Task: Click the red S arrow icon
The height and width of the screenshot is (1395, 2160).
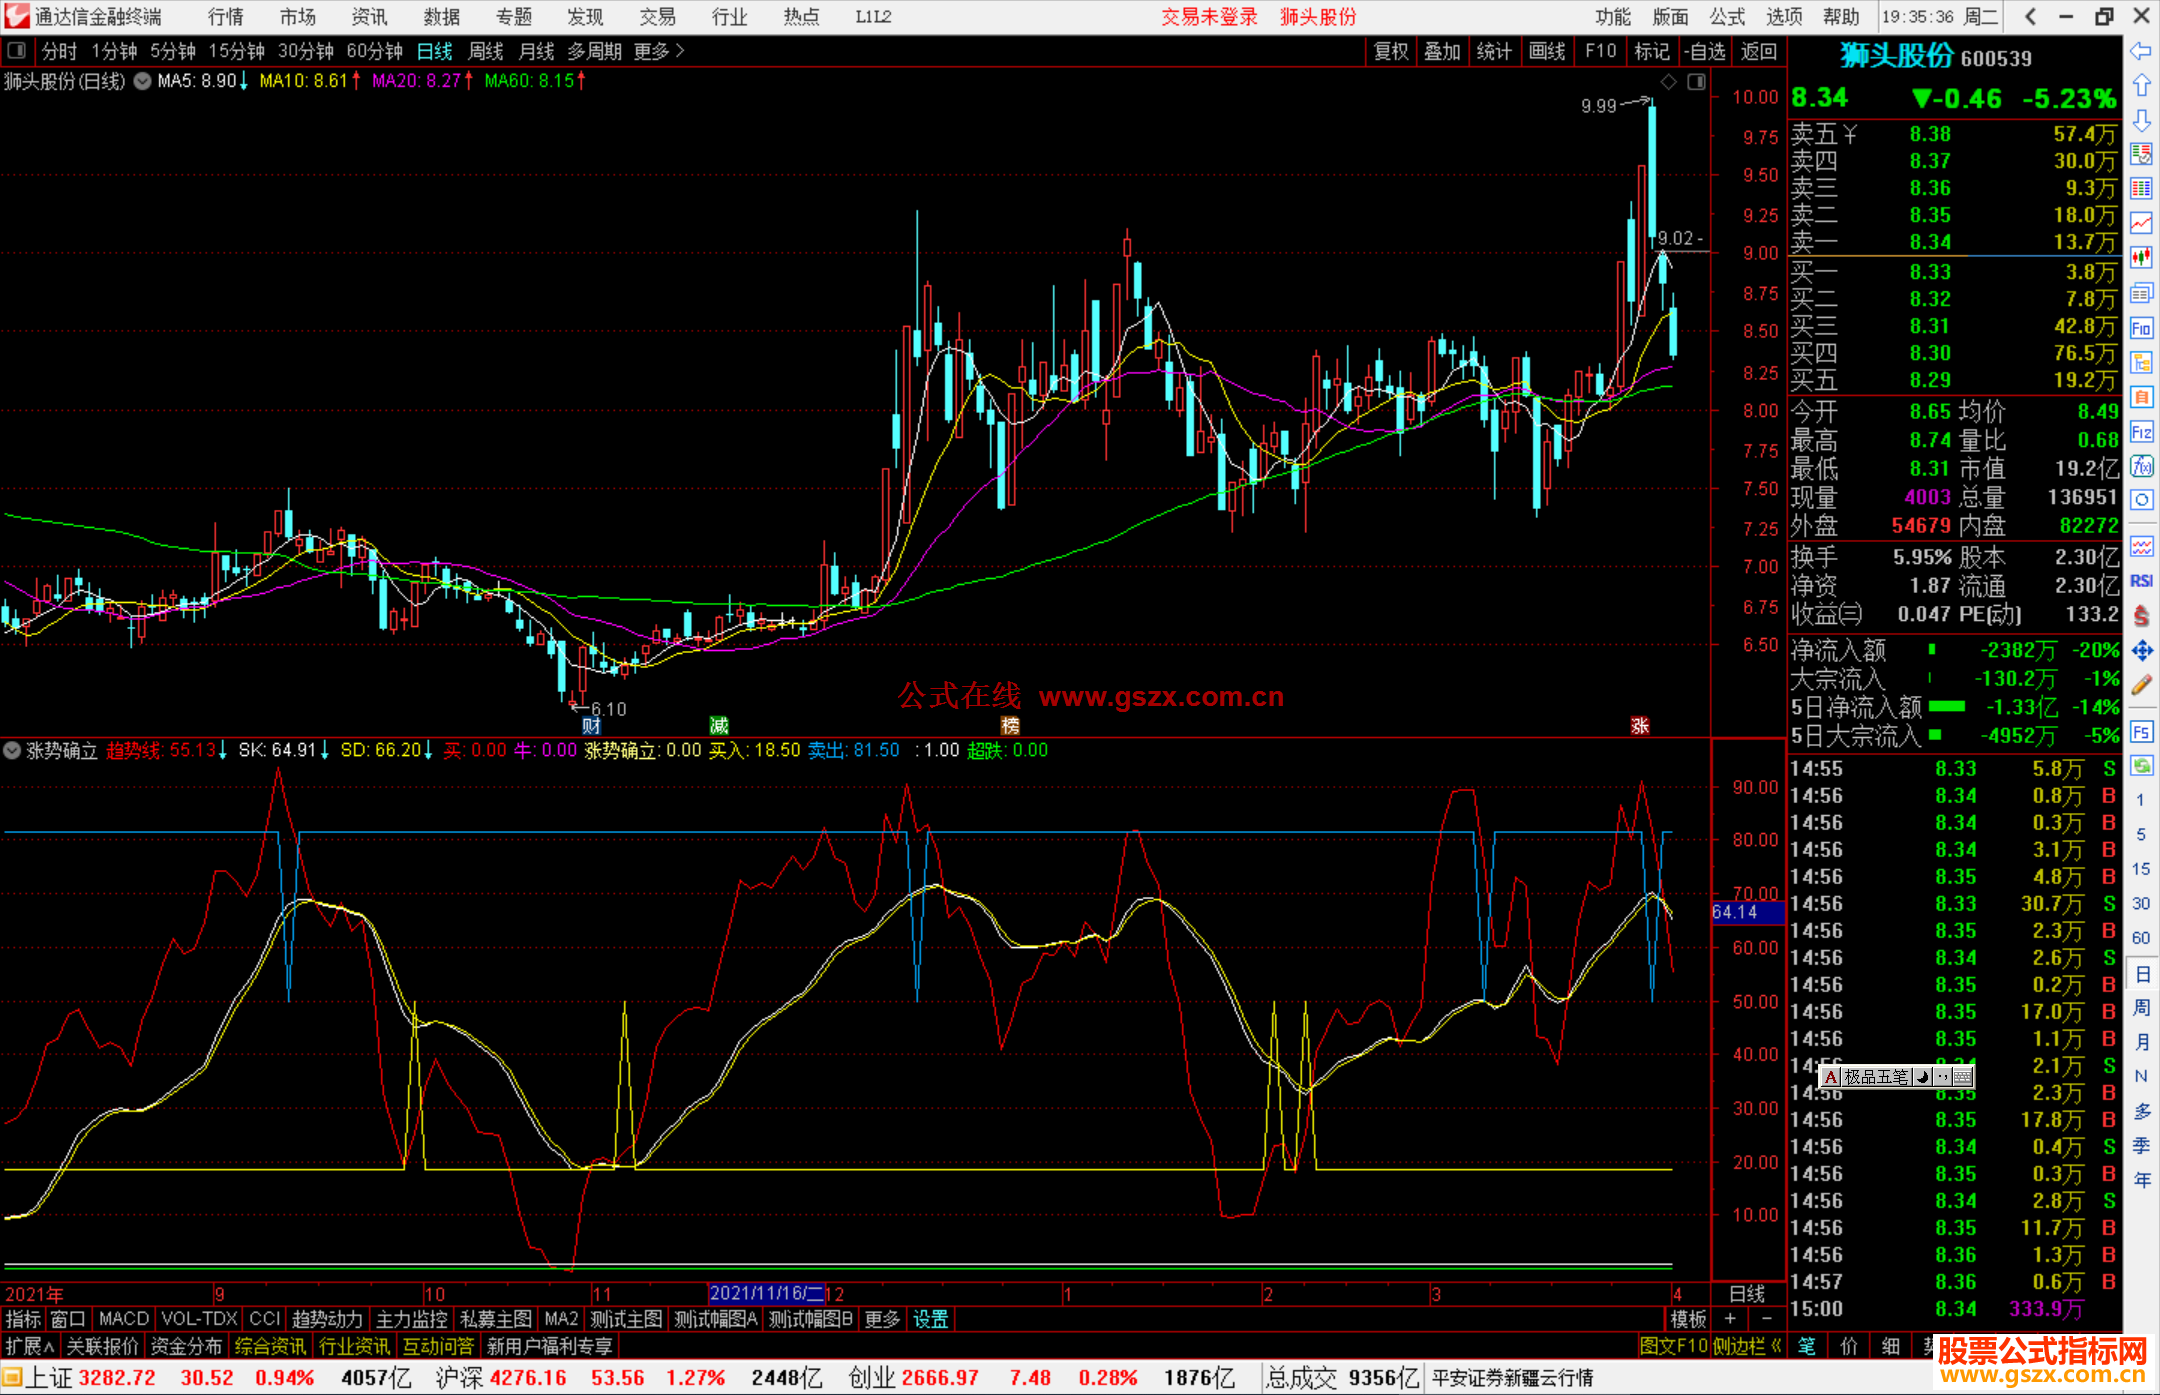Action: pos(2141,616)
